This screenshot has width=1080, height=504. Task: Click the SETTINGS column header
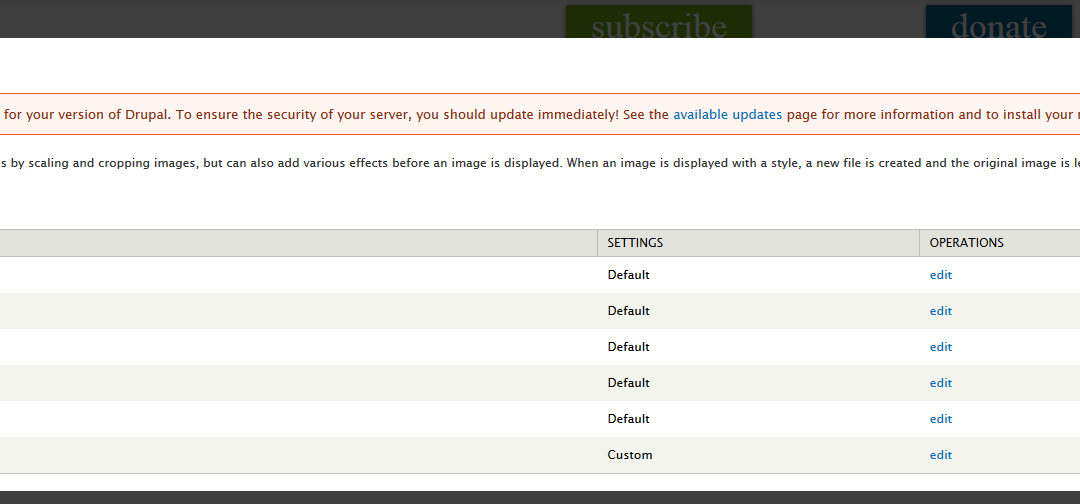tap(635, 243)
